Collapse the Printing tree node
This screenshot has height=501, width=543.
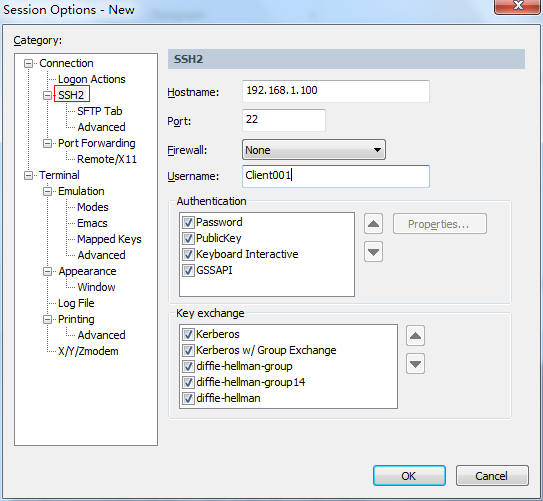coord(47,319)
